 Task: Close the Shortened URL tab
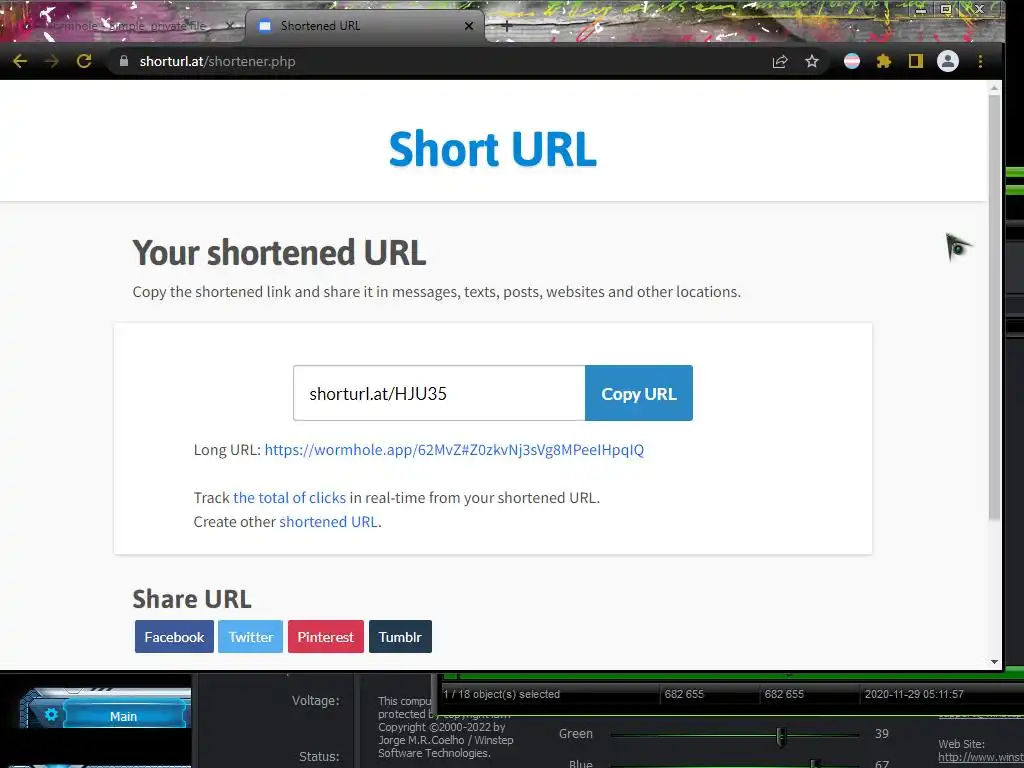point(469,26)
